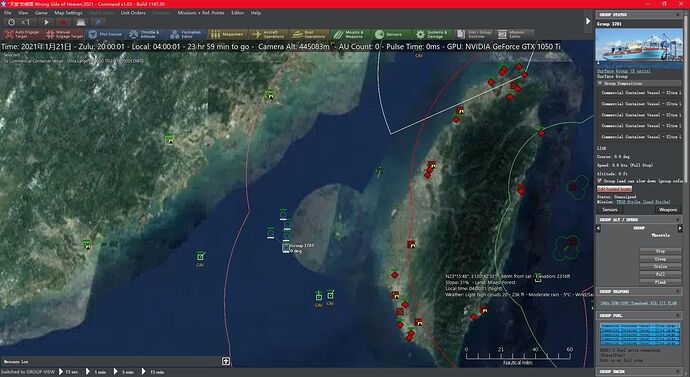The height and width of the screenshot is (377, 690).
Task: Toggle Manual Engage Target
Action: click(x=64, y=34)
